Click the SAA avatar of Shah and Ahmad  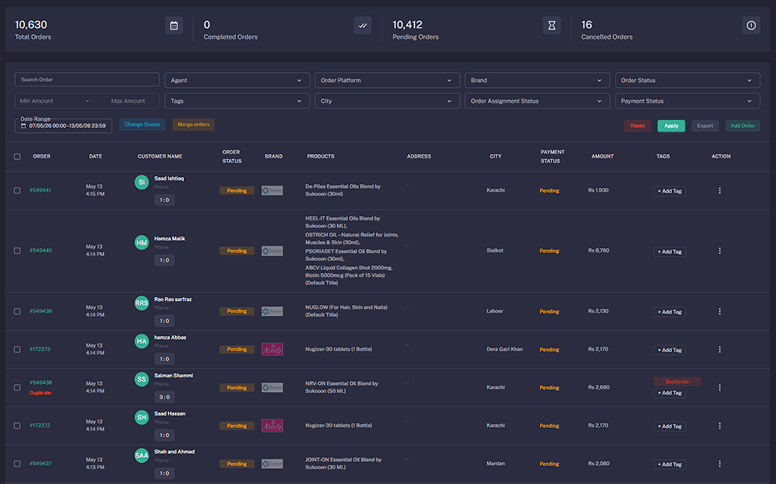(142, 455)
